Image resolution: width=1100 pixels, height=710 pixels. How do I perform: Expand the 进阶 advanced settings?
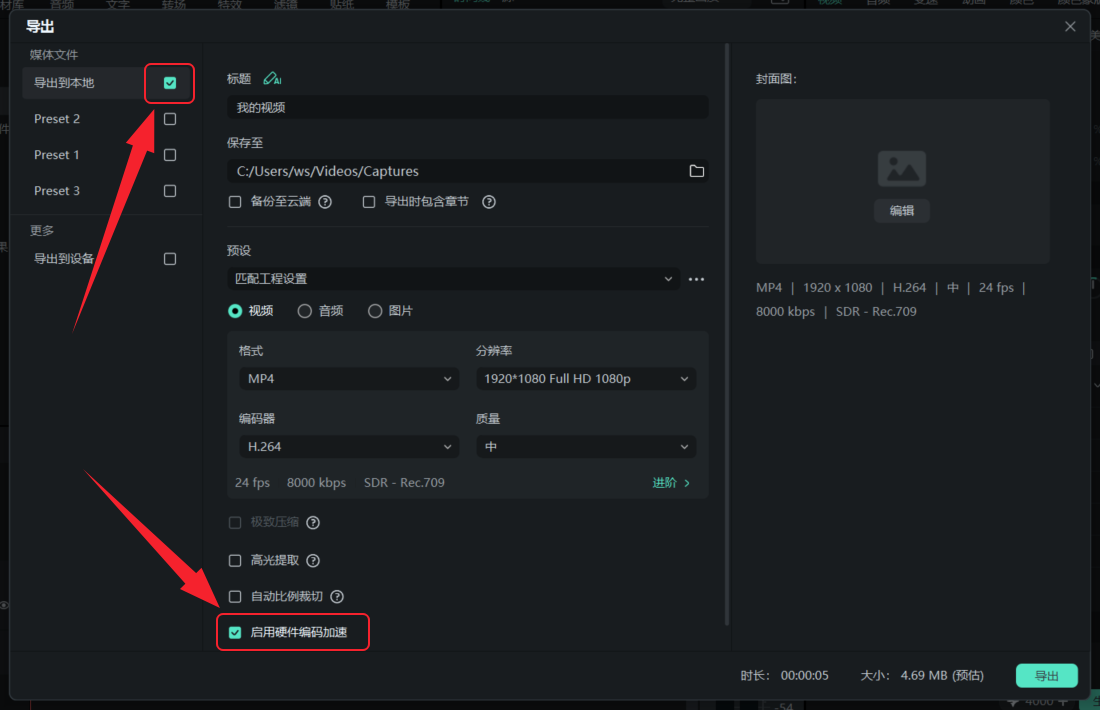tap(671, 483)
